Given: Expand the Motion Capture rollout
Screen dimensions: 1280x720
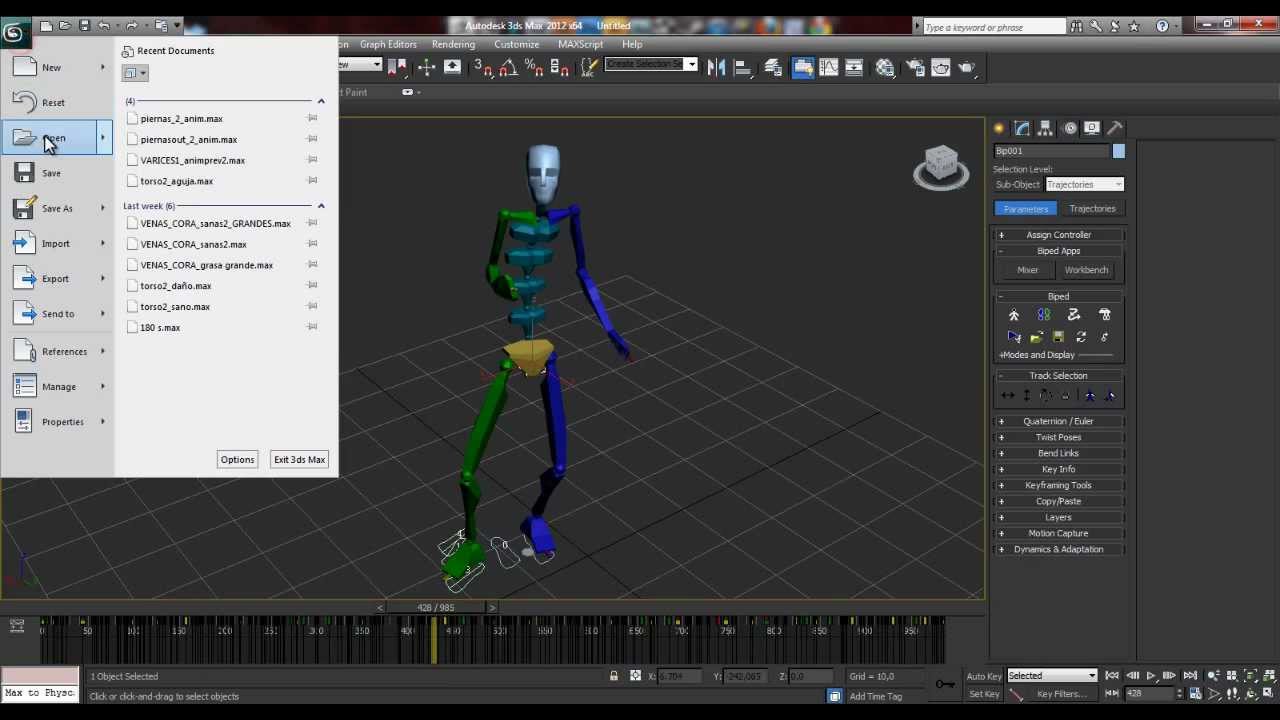Looking at the screenshot, I should click(x=1058, y=533).
